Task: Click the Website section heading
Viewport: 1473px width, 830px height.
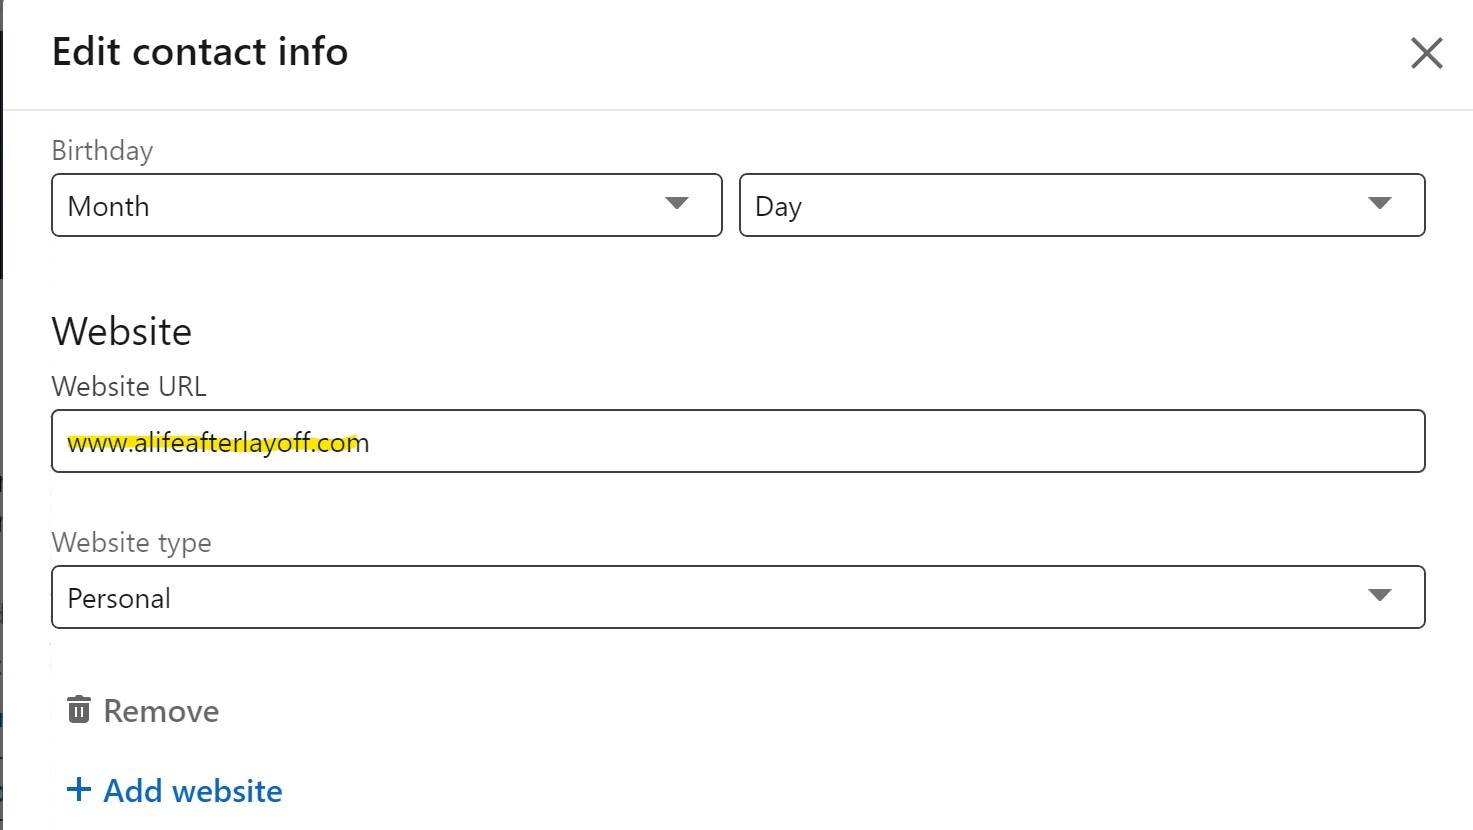Action: click(122, 331)
